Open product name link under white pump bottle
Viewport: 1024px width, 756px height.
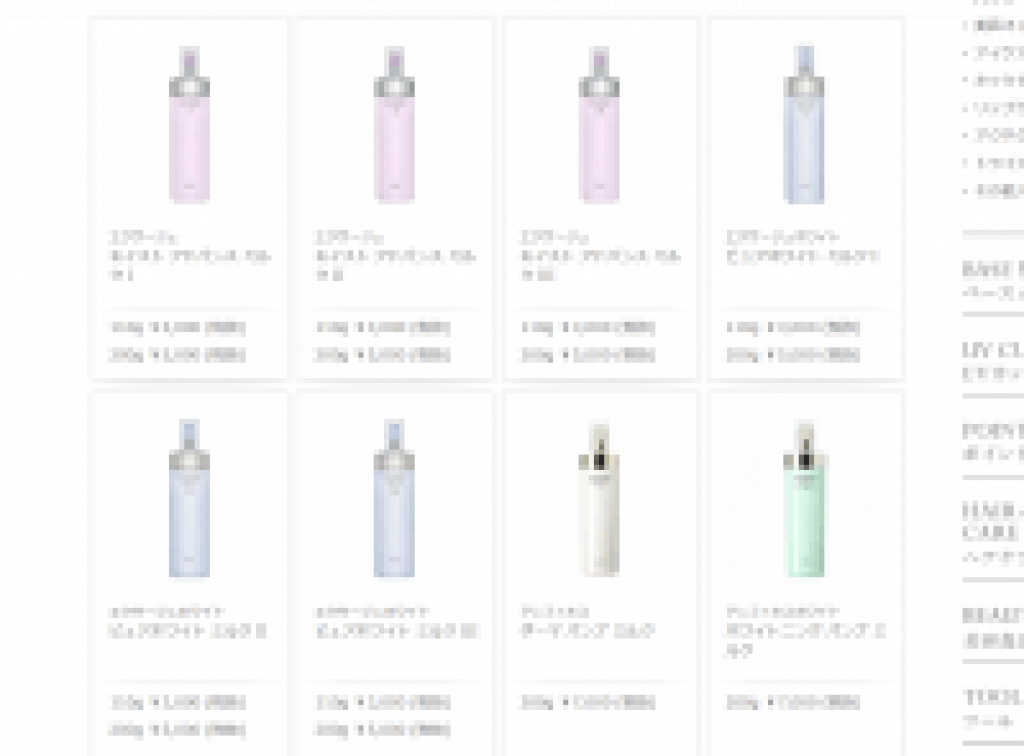(x=588, y=622)
